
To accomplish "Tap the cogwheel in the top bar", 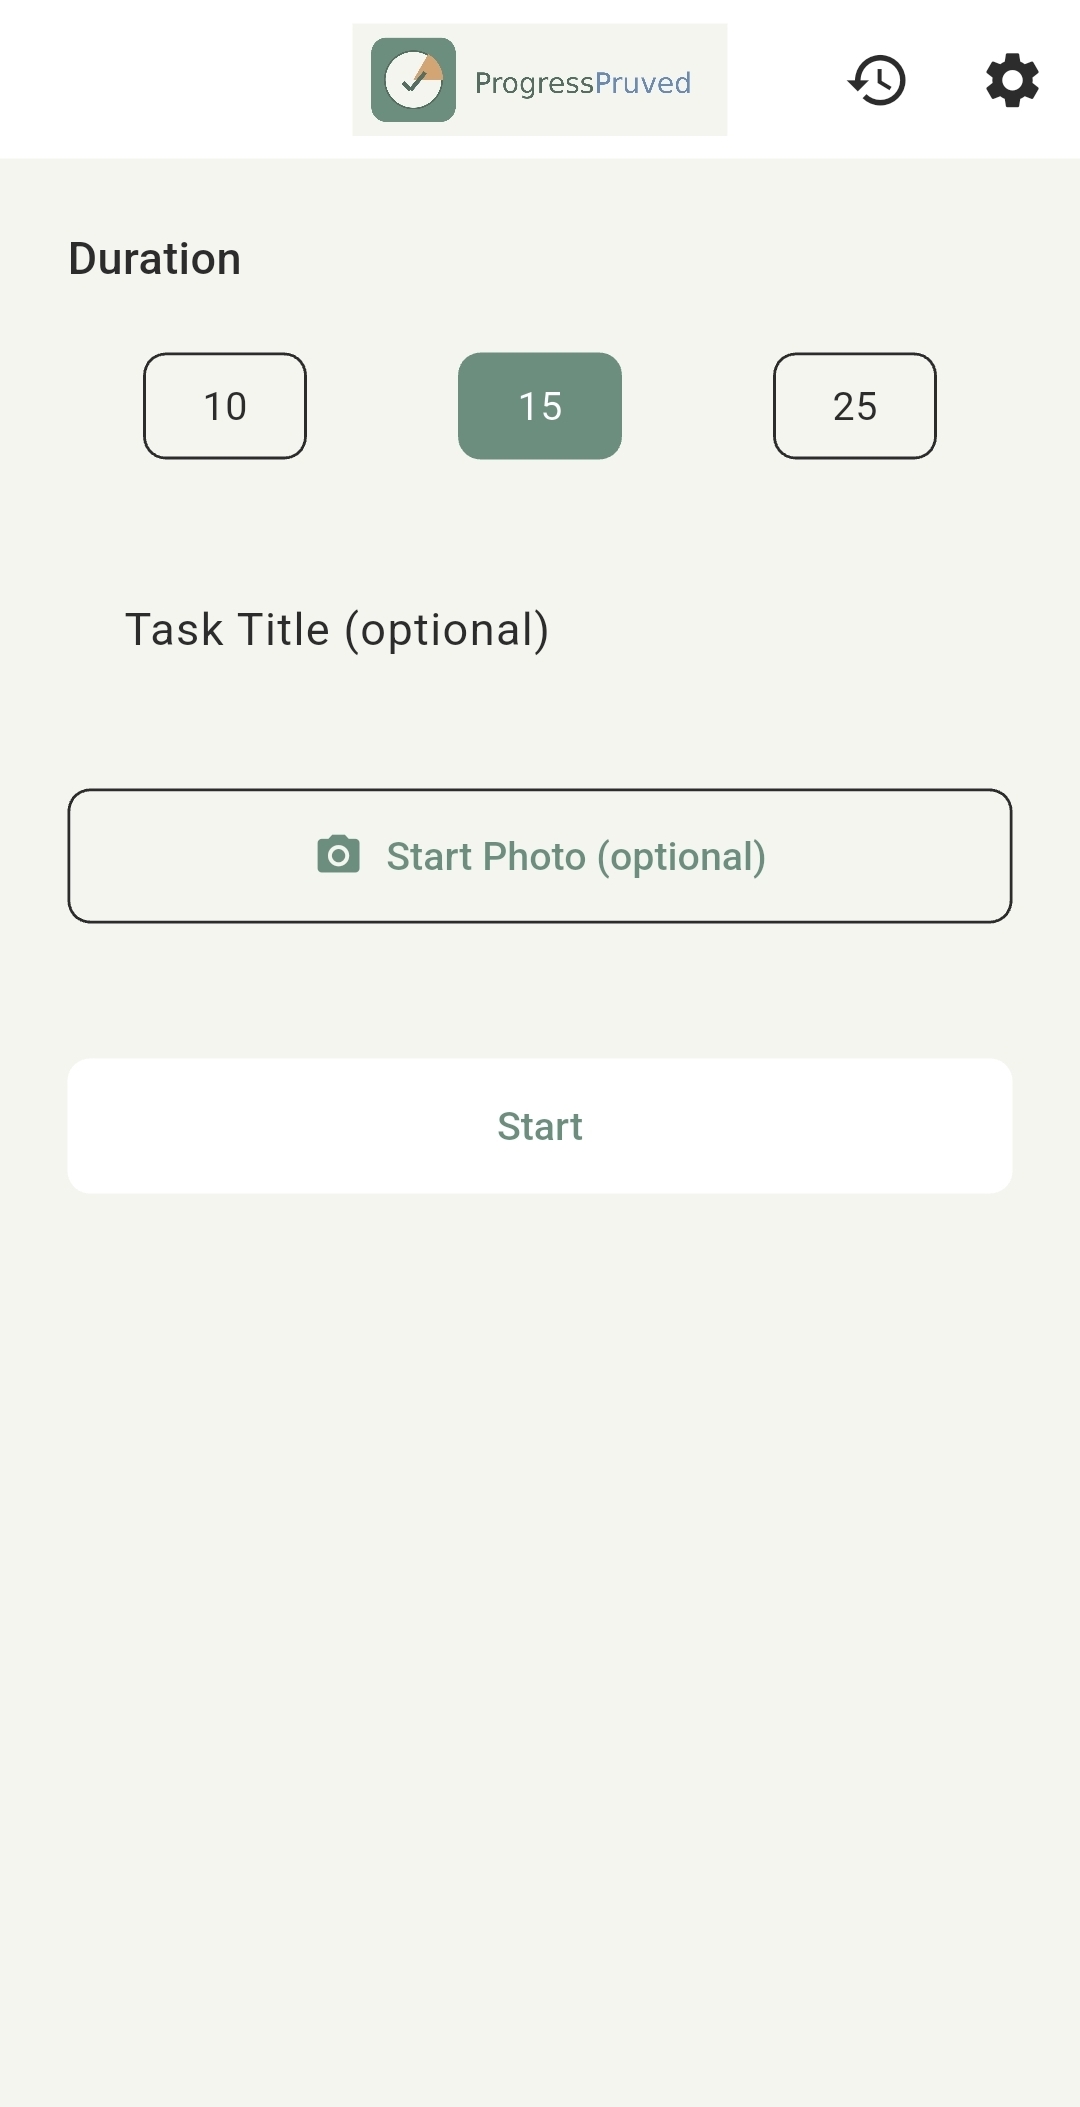I will [x=1012, y=80].
